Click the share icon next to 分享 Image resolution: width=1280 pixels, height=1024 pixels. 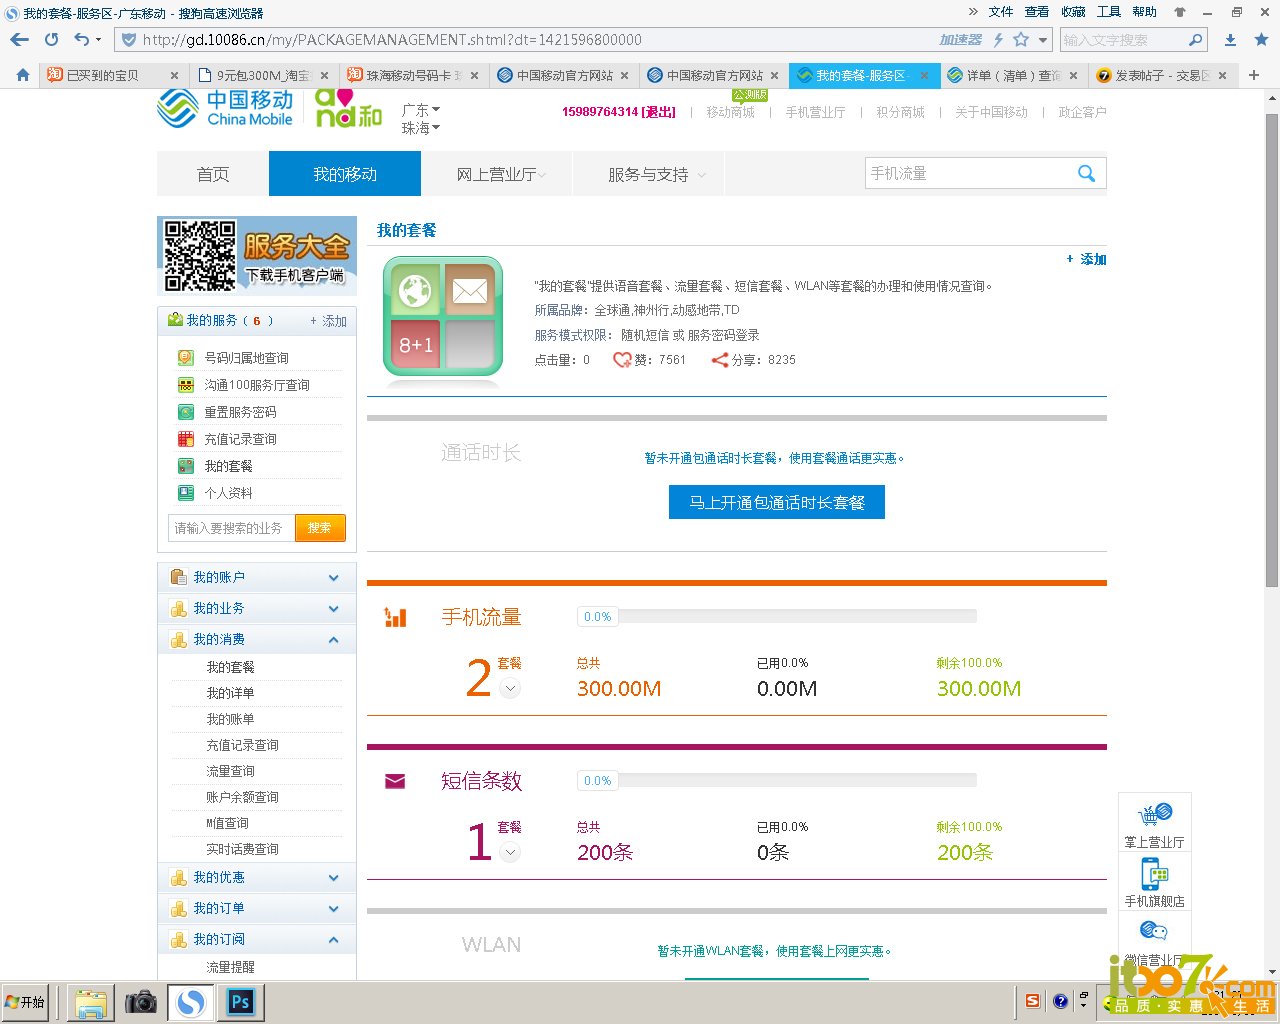[719, 360]
